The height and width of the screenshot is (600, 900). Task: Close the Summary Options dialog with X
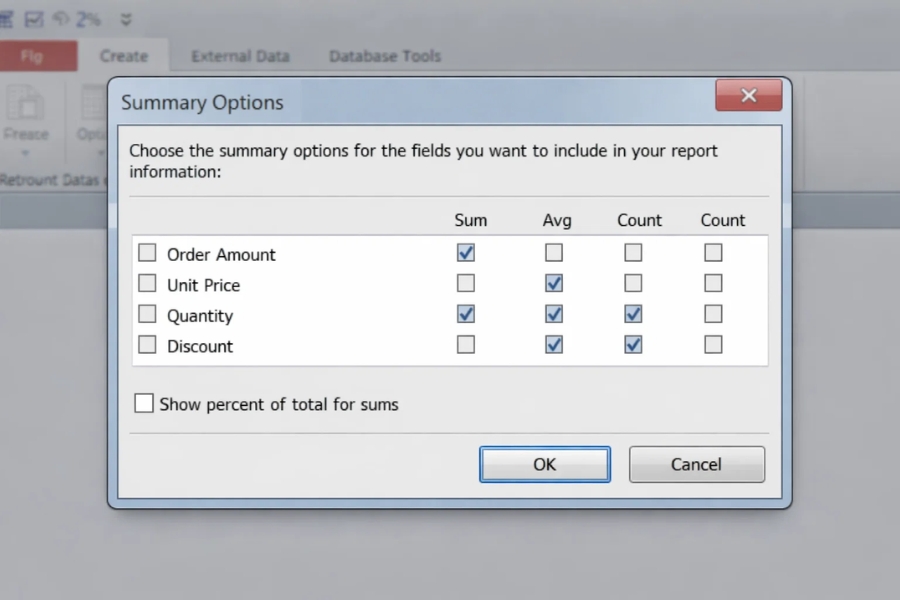point(748,96)
